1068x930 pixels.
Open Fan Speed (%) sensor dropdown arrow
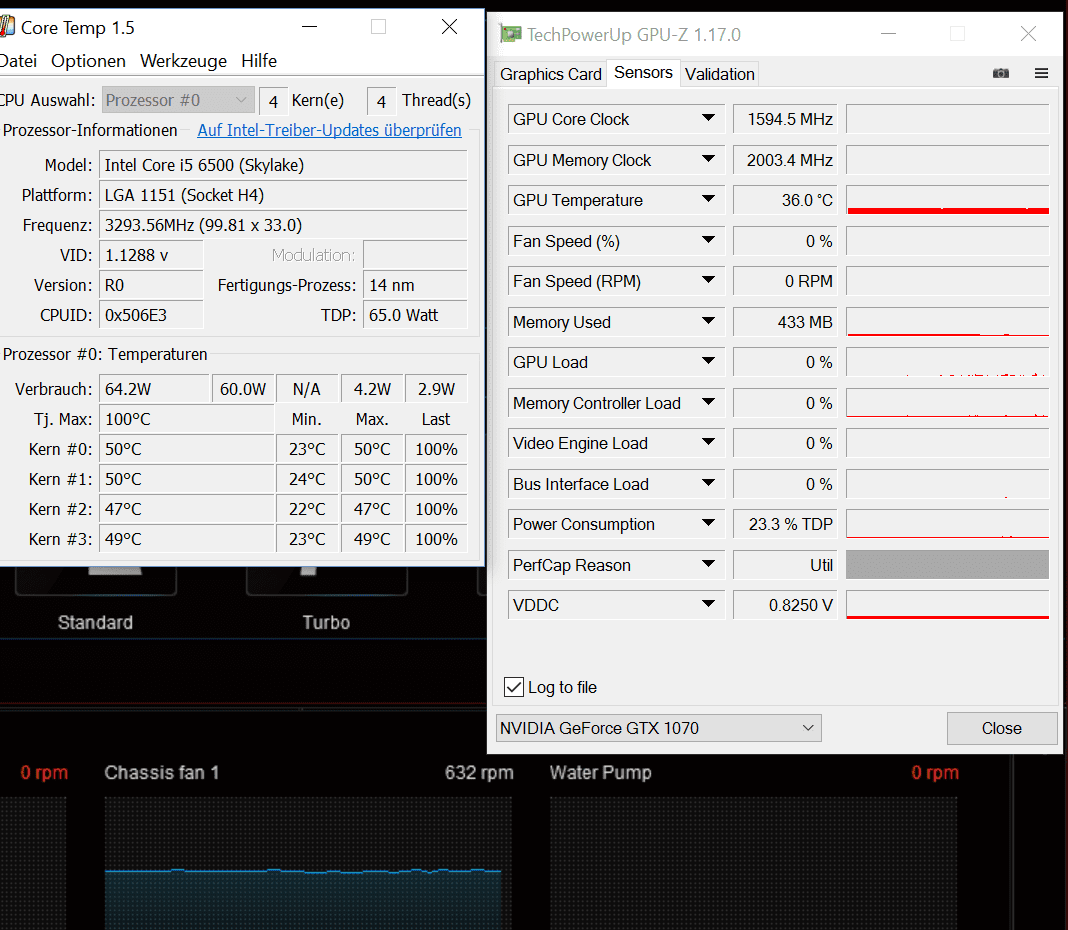[x=708, y=240]
